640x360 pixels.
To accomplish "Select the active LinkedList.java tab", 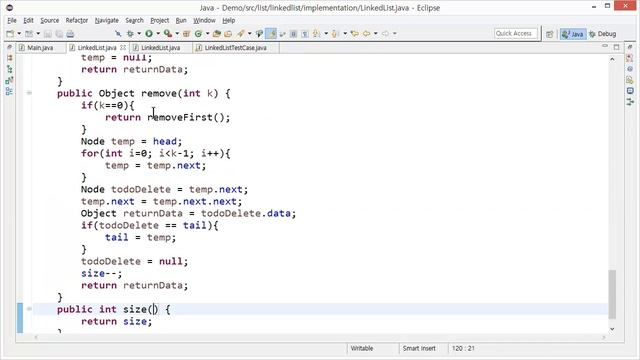I will click(x=97, y=48).
